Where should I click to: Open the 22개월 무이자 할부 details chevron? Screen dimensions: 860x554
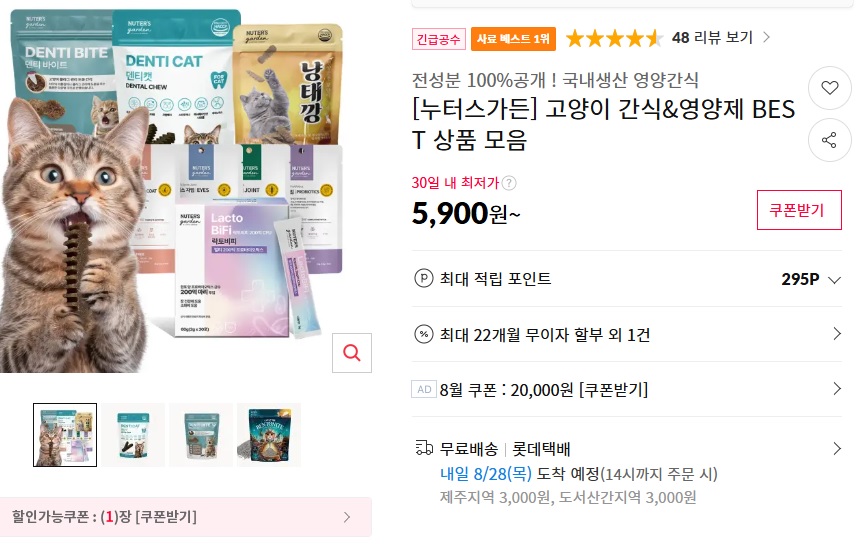837,333
